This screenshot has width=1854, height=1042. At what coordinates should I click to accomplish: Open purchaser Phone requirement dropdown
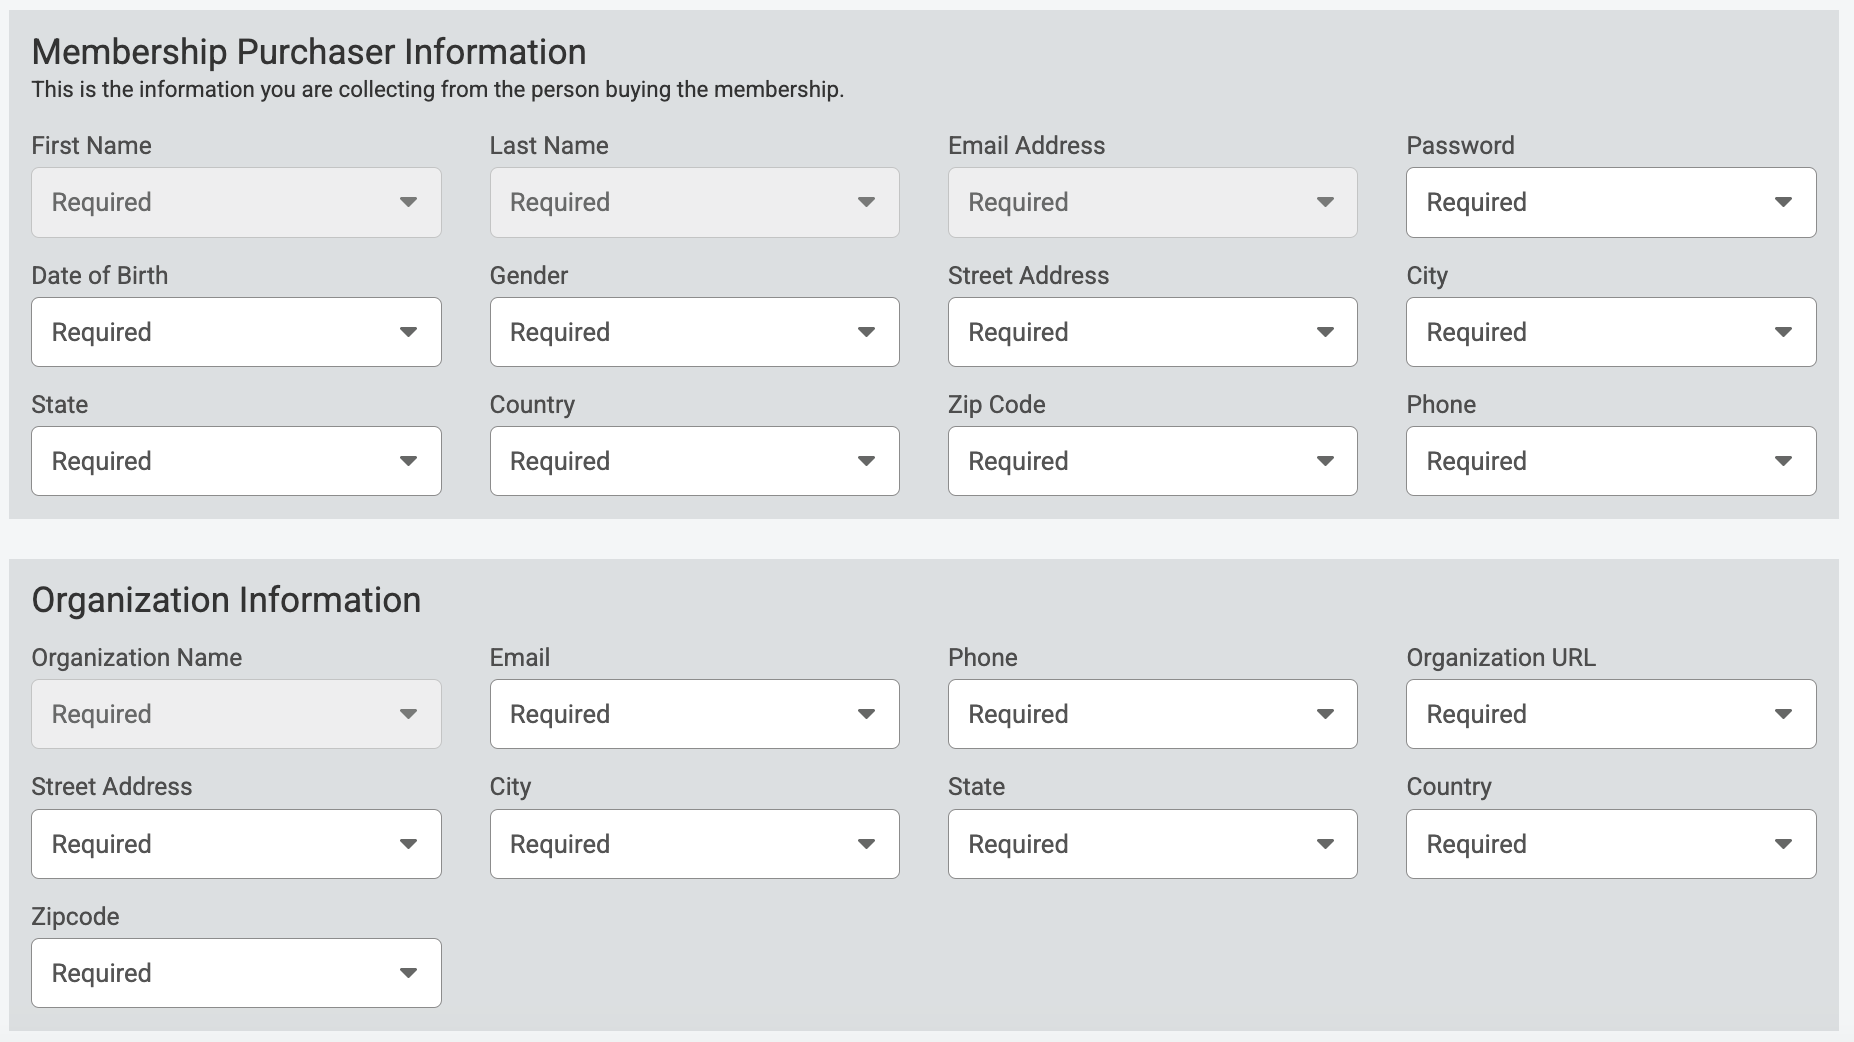click(x=1611, y=461)
